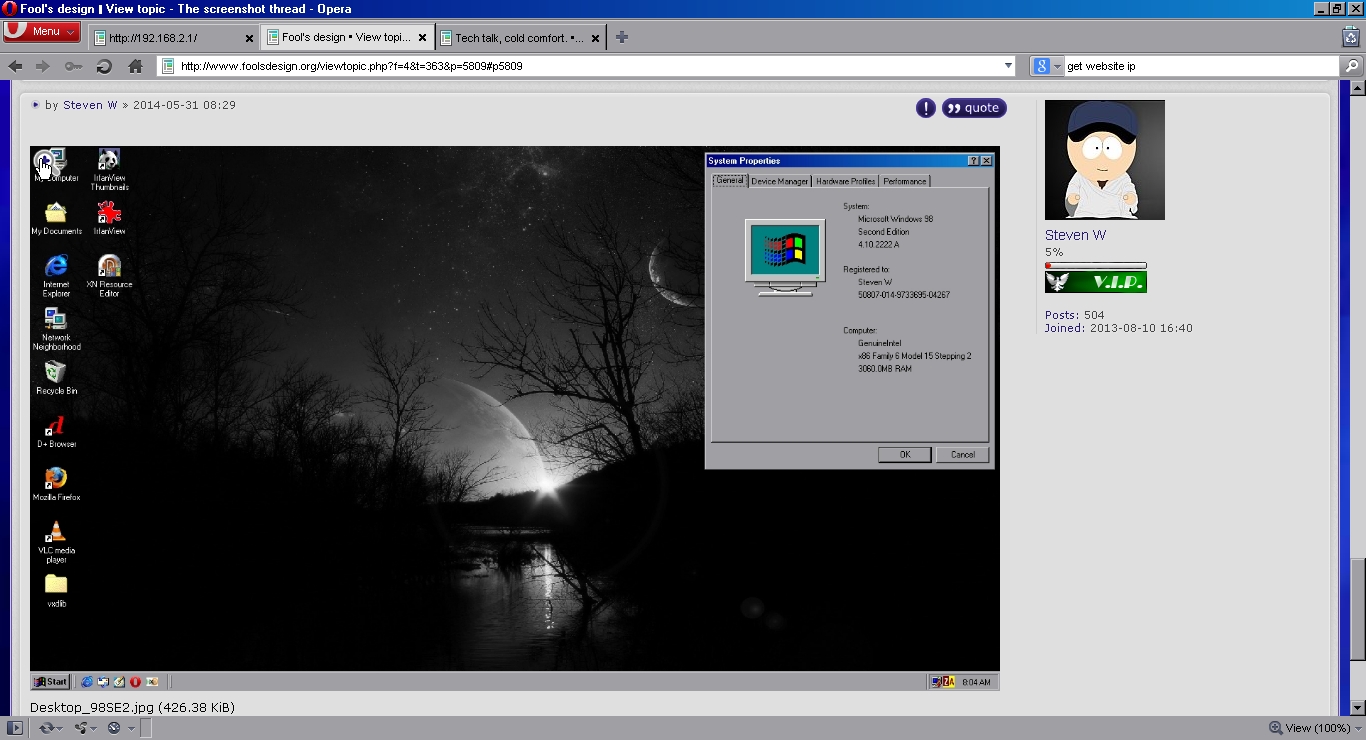This screenshot has width=1366, height=740.
Task: Click the scrollbar down arrow
Action: click(1357, 708)
